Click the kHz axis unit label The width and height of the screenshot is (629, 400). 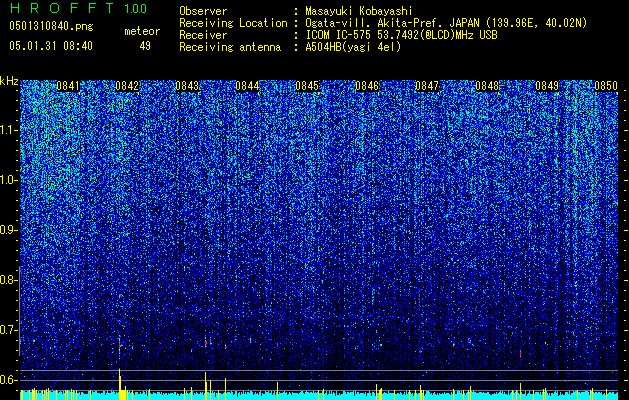point(9,81)
